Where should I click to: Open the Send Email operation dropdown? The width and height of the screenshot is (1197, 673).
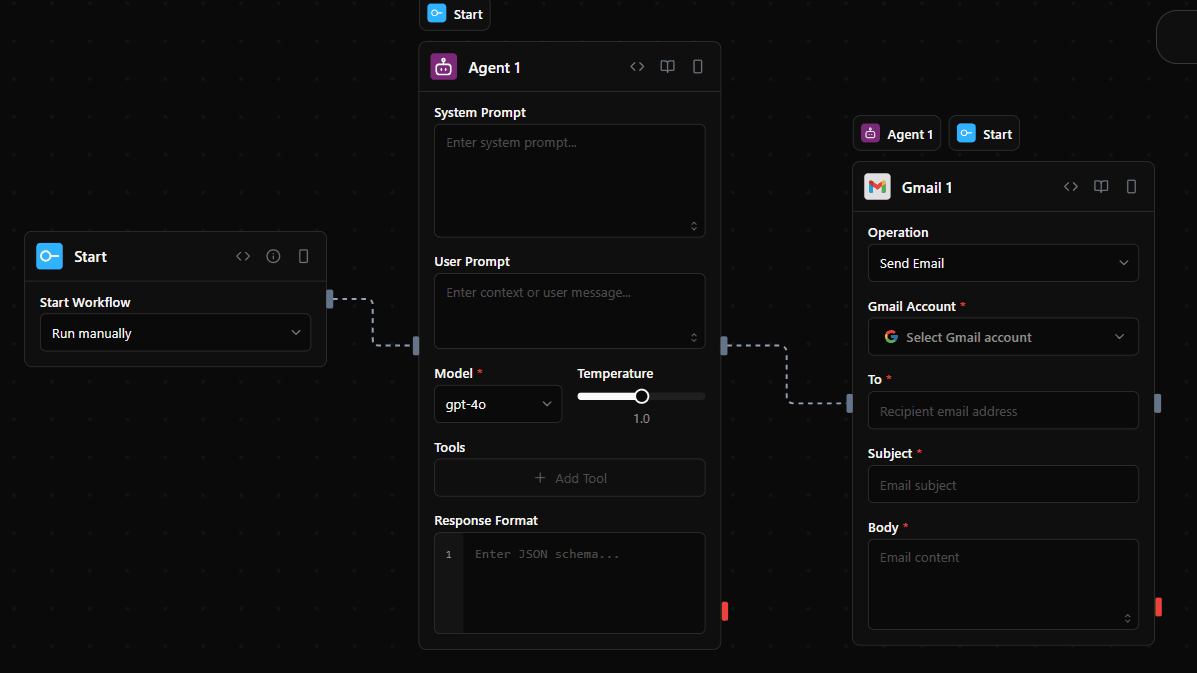point(1002,263)
